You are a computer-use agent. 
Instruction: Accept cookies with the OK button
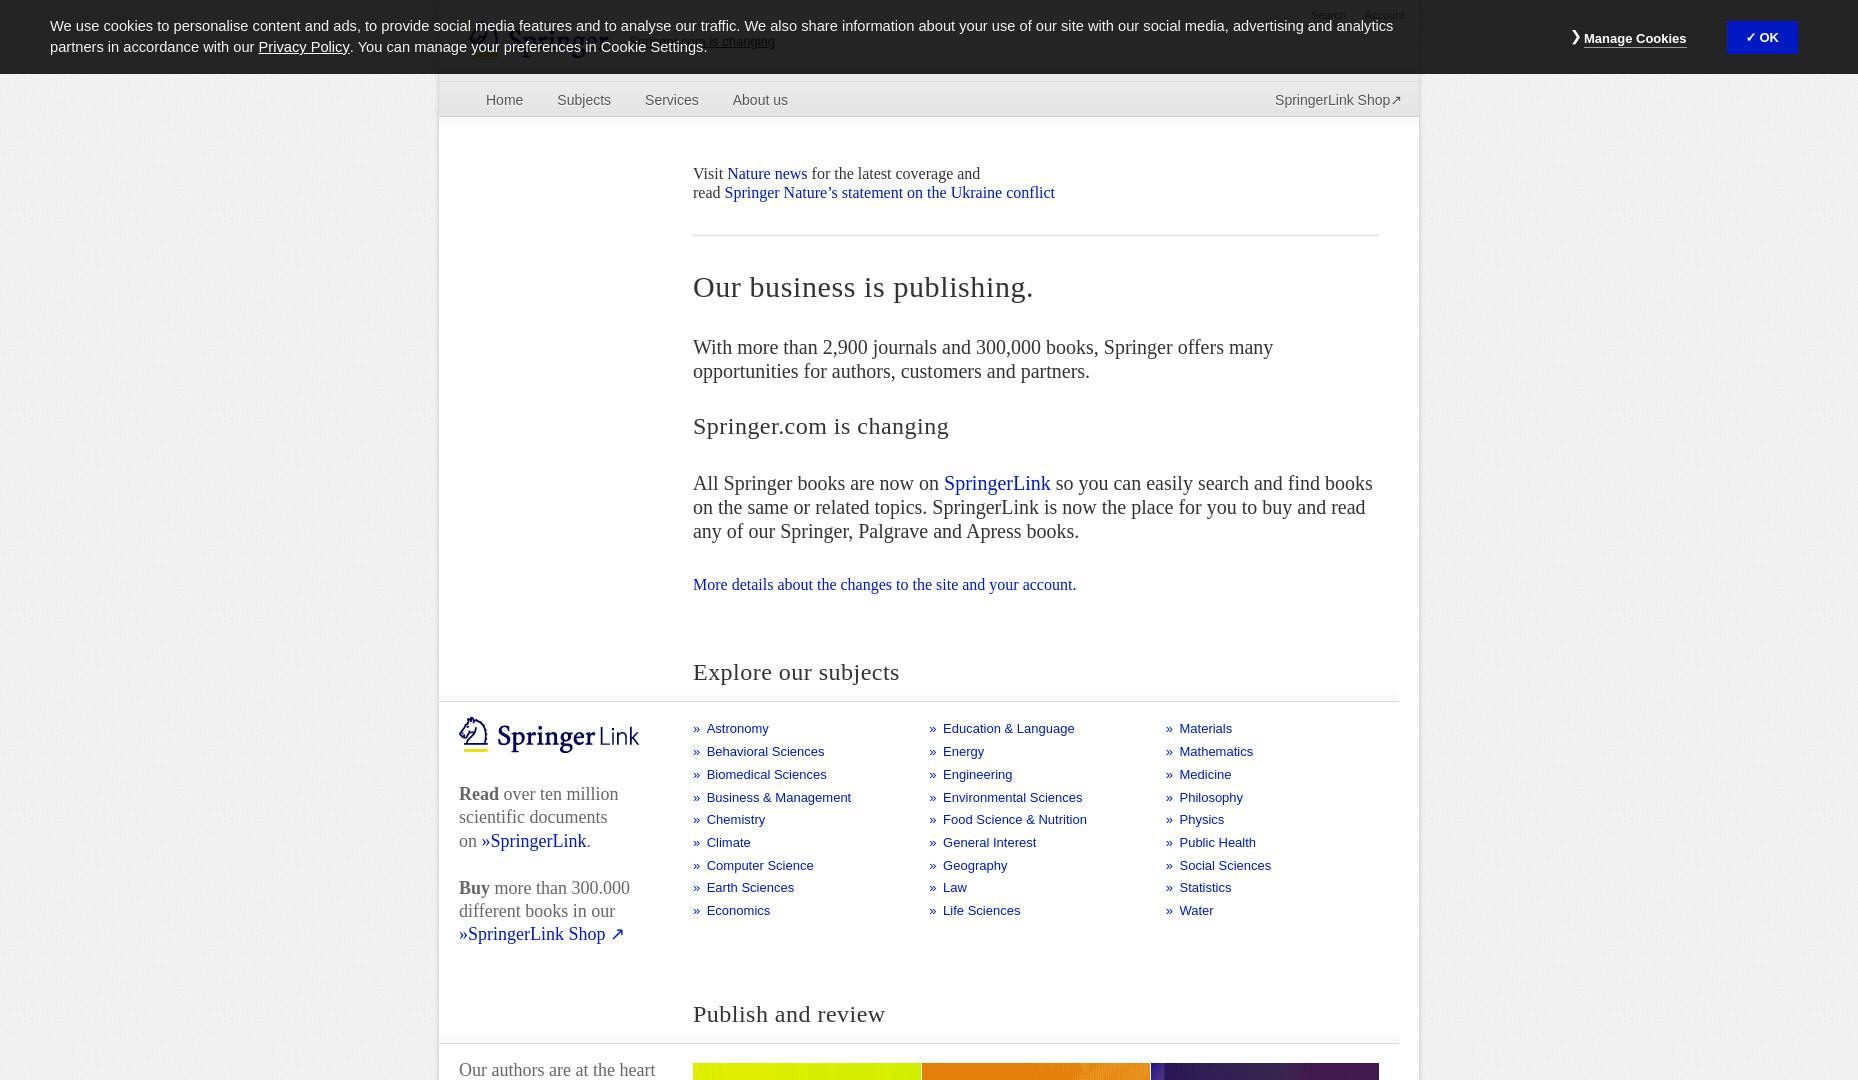pos(1762,38)
